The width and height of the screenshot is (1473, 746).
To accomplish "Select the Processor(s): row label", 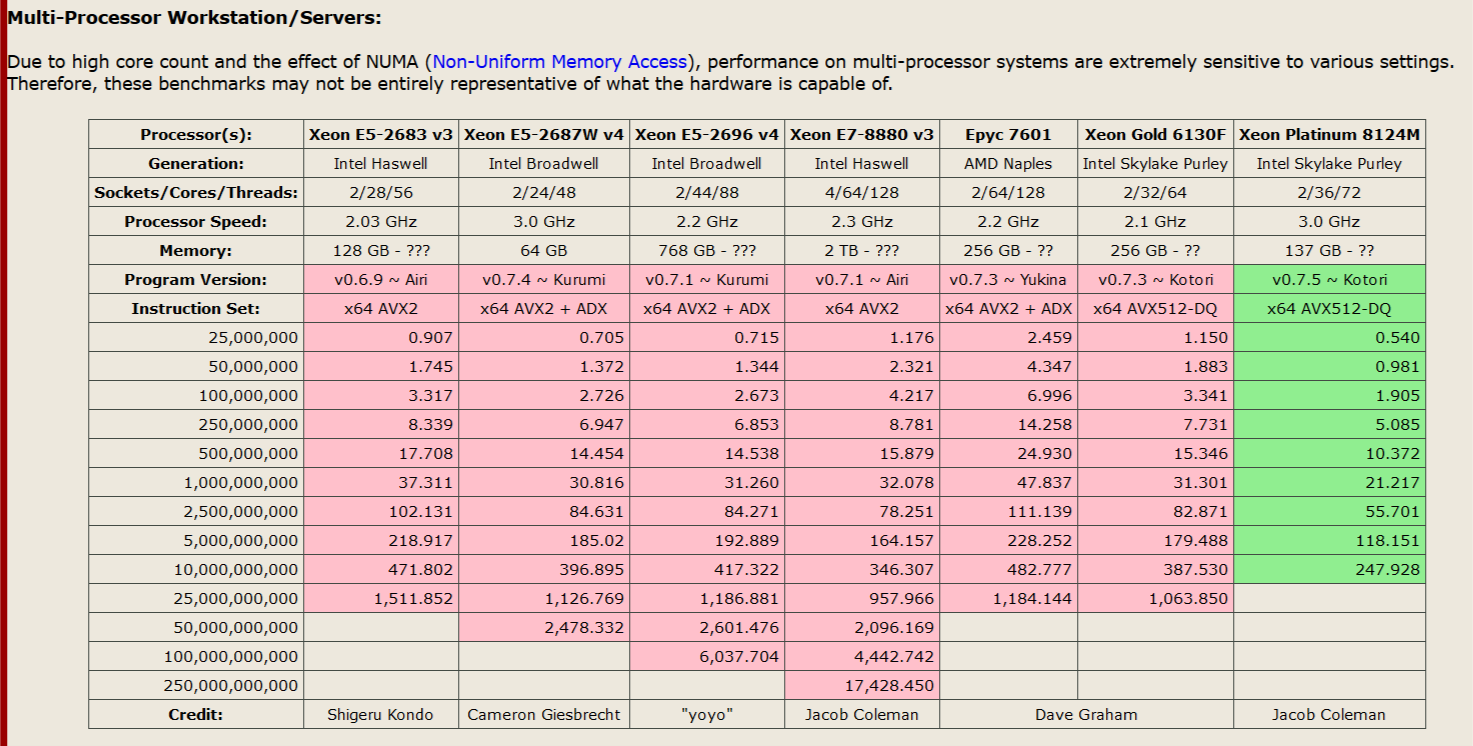I will tap(196, 135).
